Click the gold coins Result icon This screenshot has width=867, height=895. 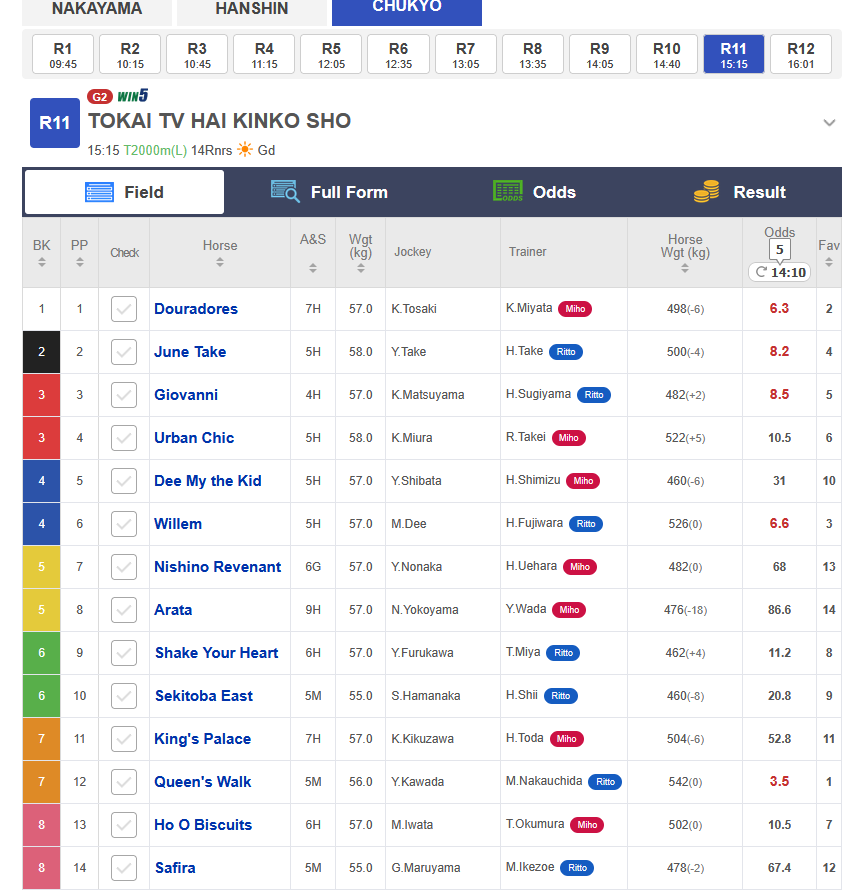(707, 191)
